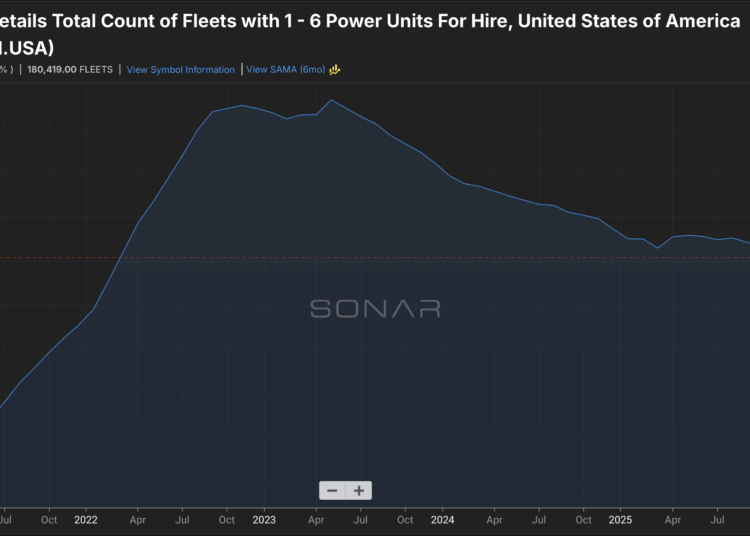Open the View Symbol Information link

pos(181,70)
